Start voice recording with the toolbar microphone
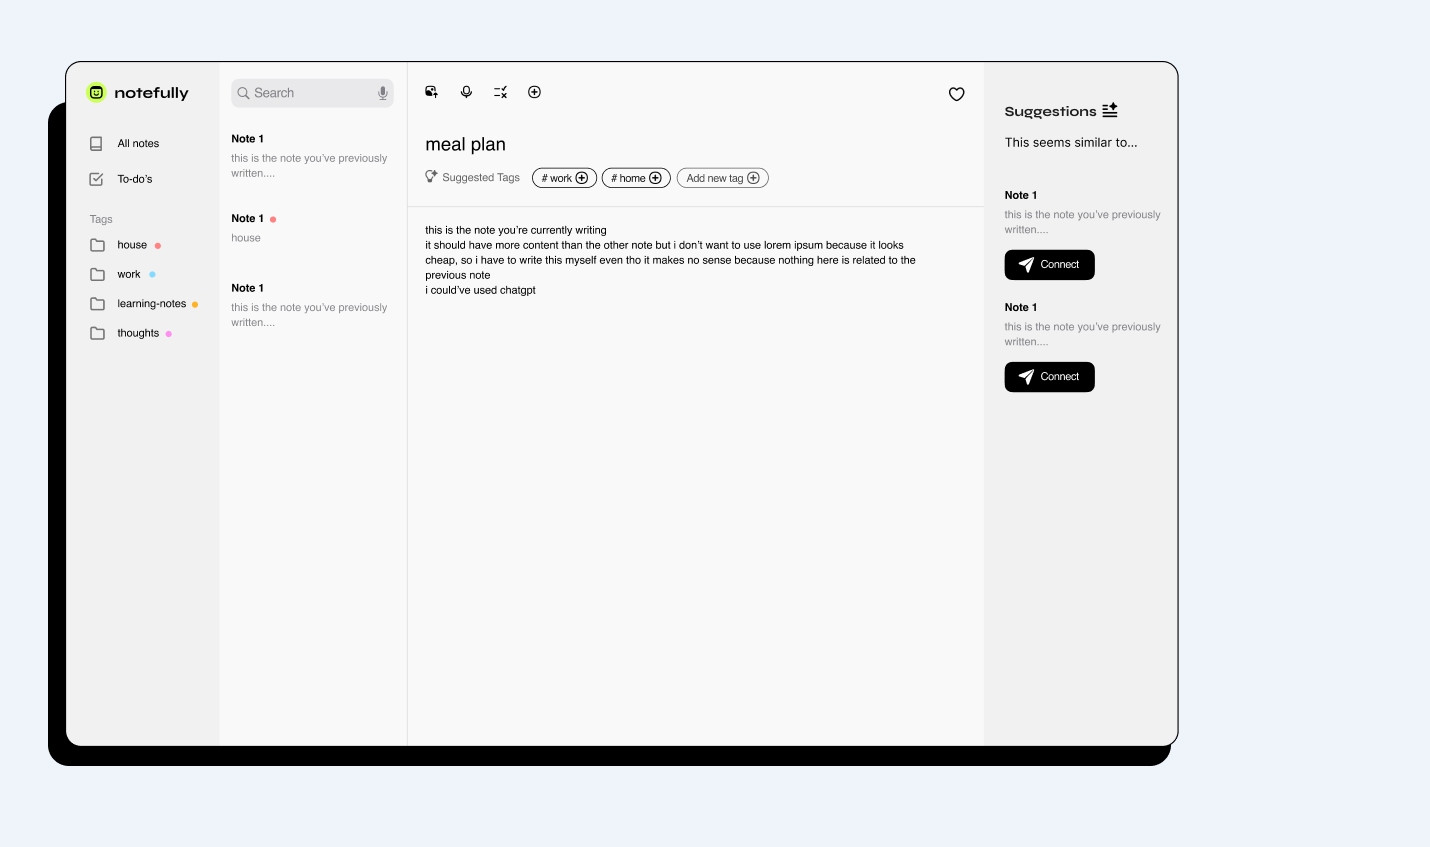This screenshot has width=1430, height=847. [x=466, y=92]
